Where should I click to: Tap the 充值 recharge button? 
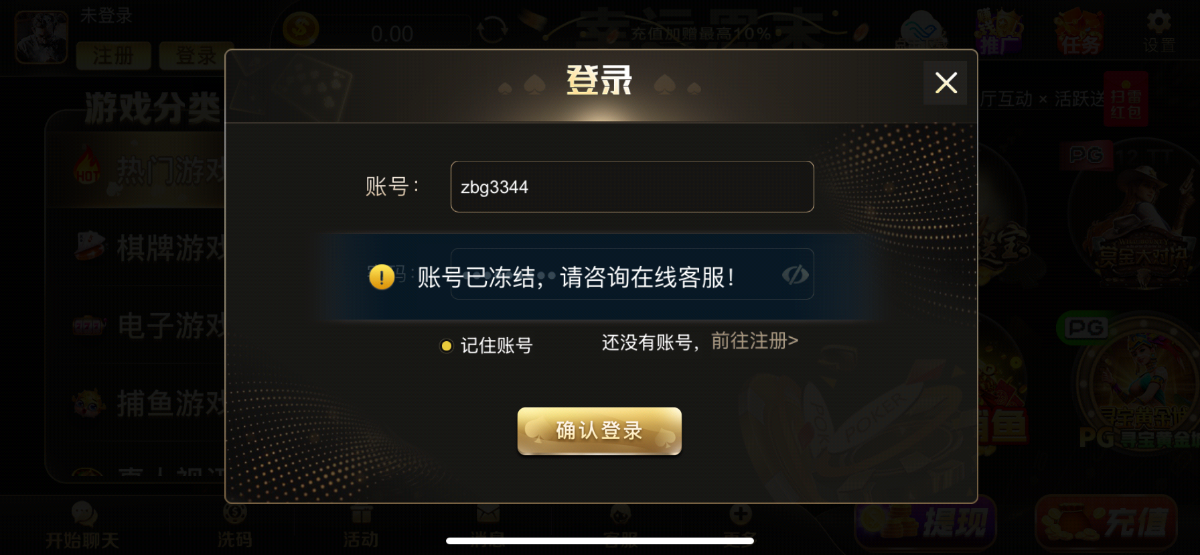point(1106,521)
